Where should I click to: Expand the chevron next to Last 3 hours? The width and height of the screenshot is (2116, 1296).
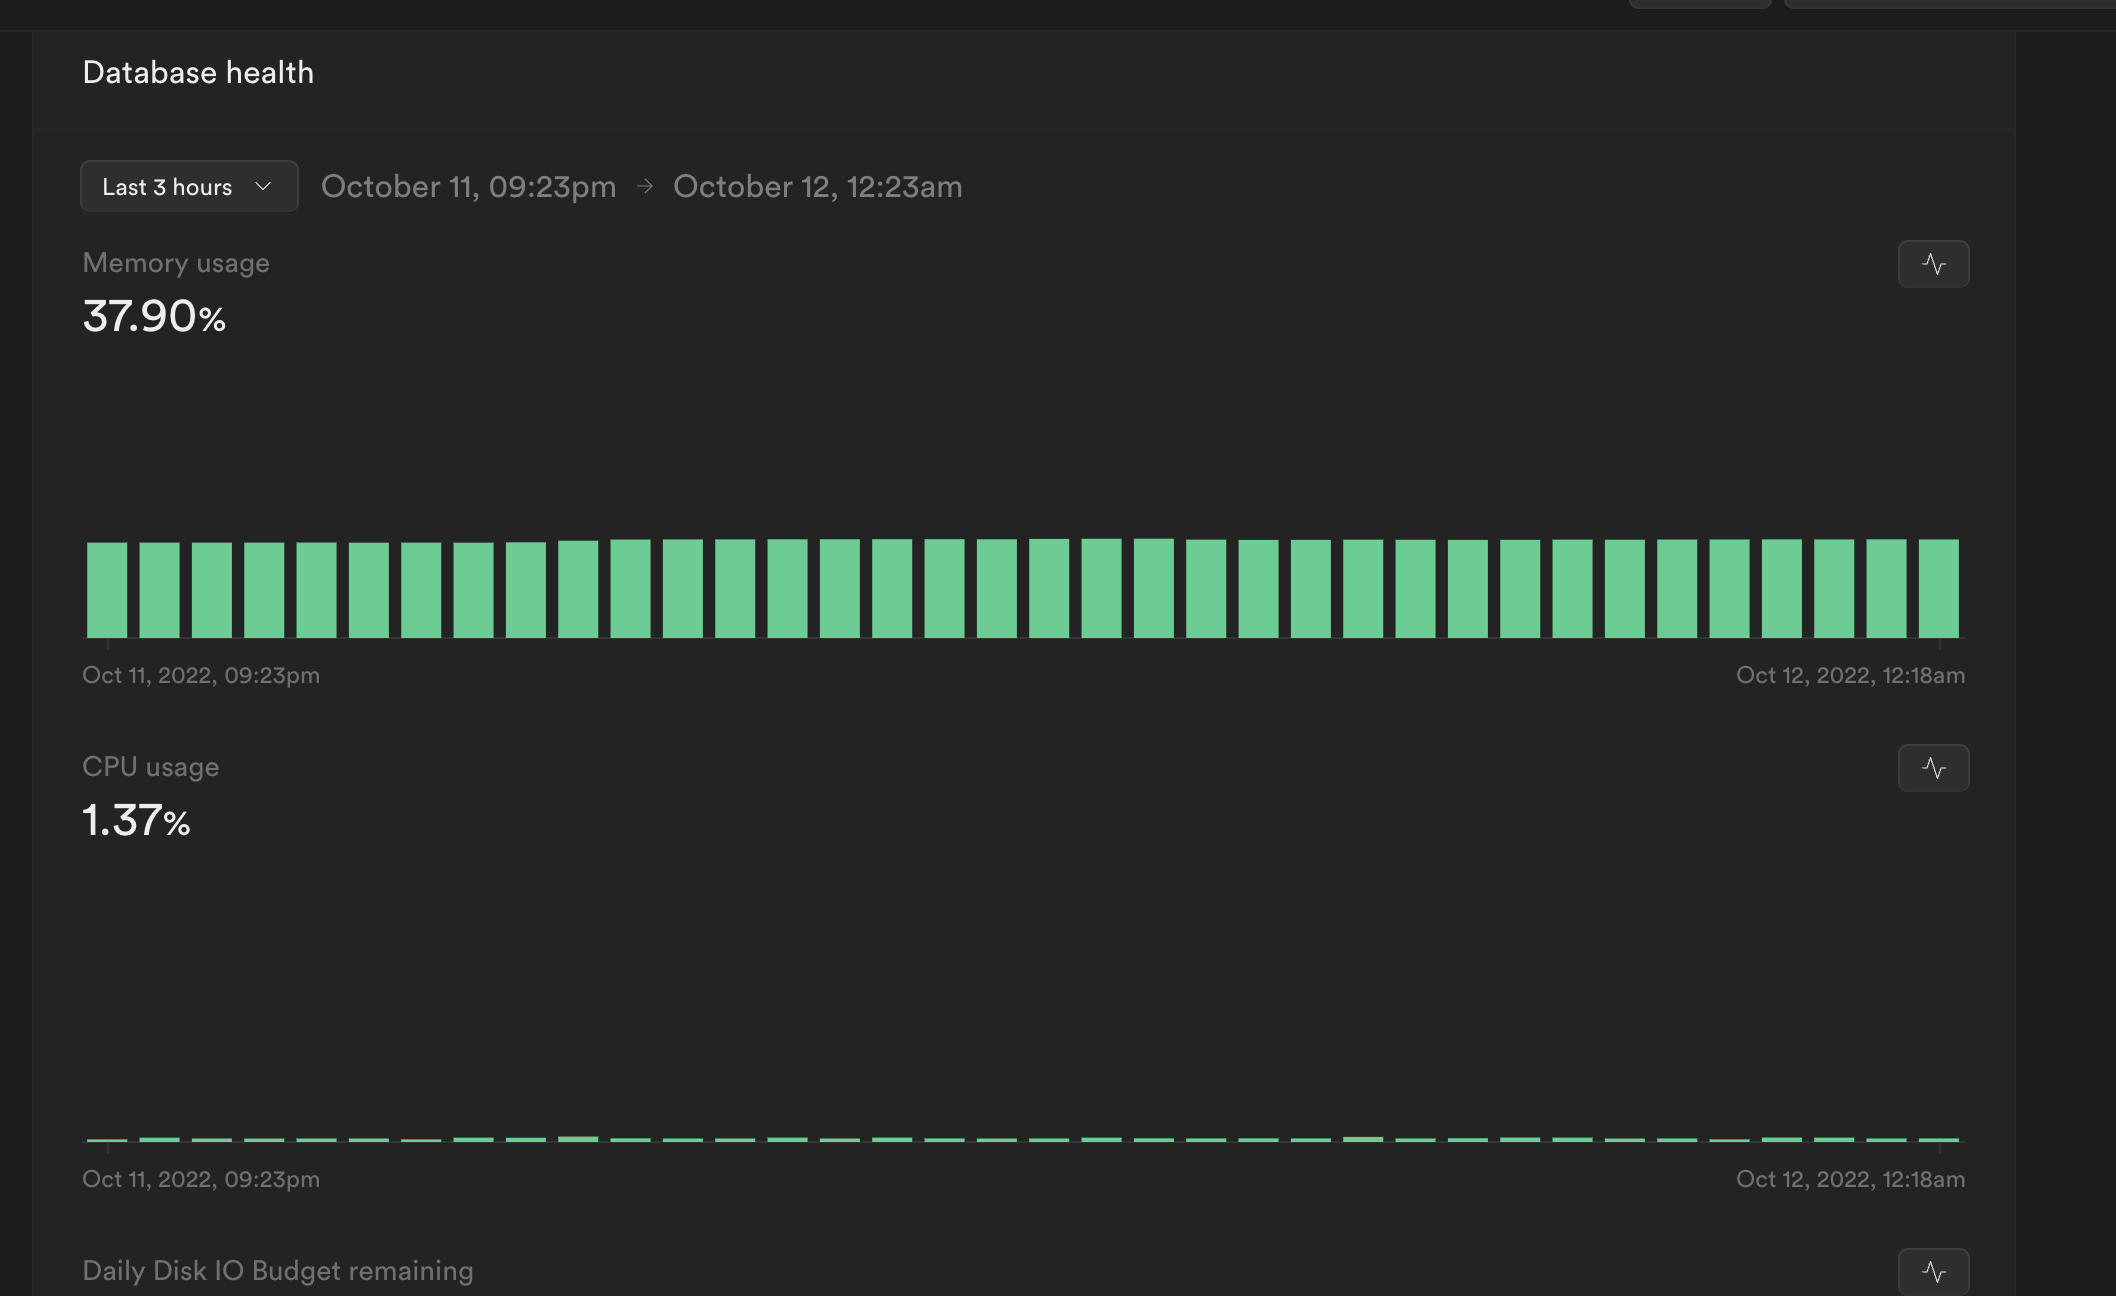tap(264, 186)
